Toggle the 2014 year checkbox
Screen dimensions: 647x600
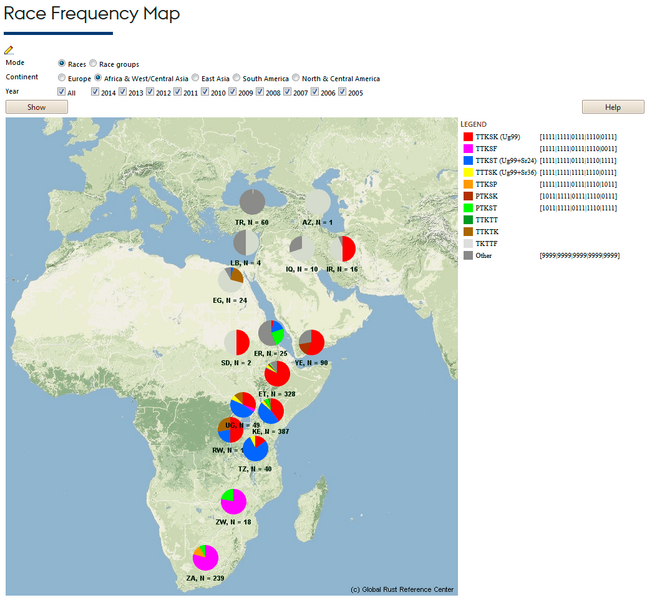(96, 92)
